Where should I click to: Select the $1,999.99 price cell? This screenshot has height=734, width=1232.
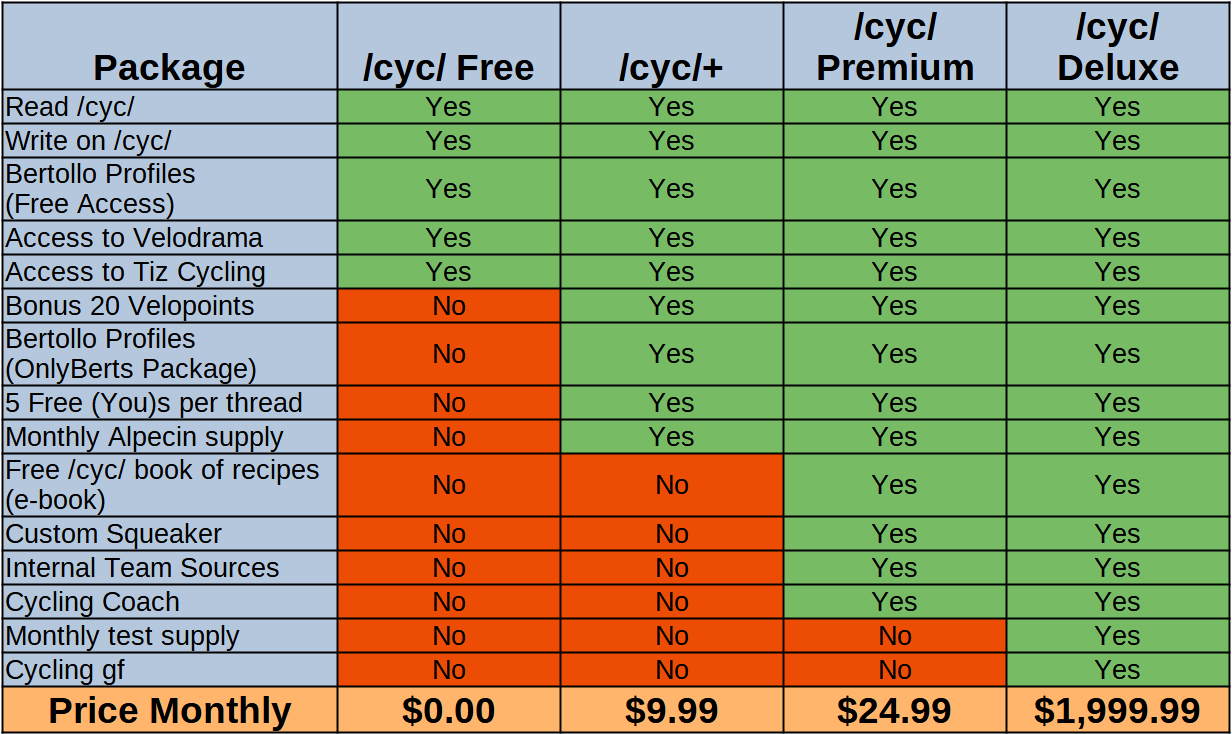(x=1118, y=711)
